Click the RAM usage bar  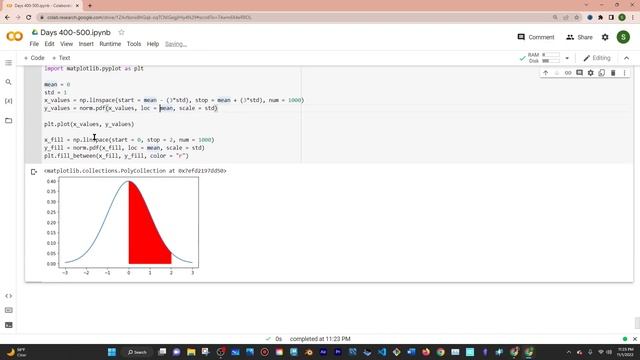click(551, 55)
